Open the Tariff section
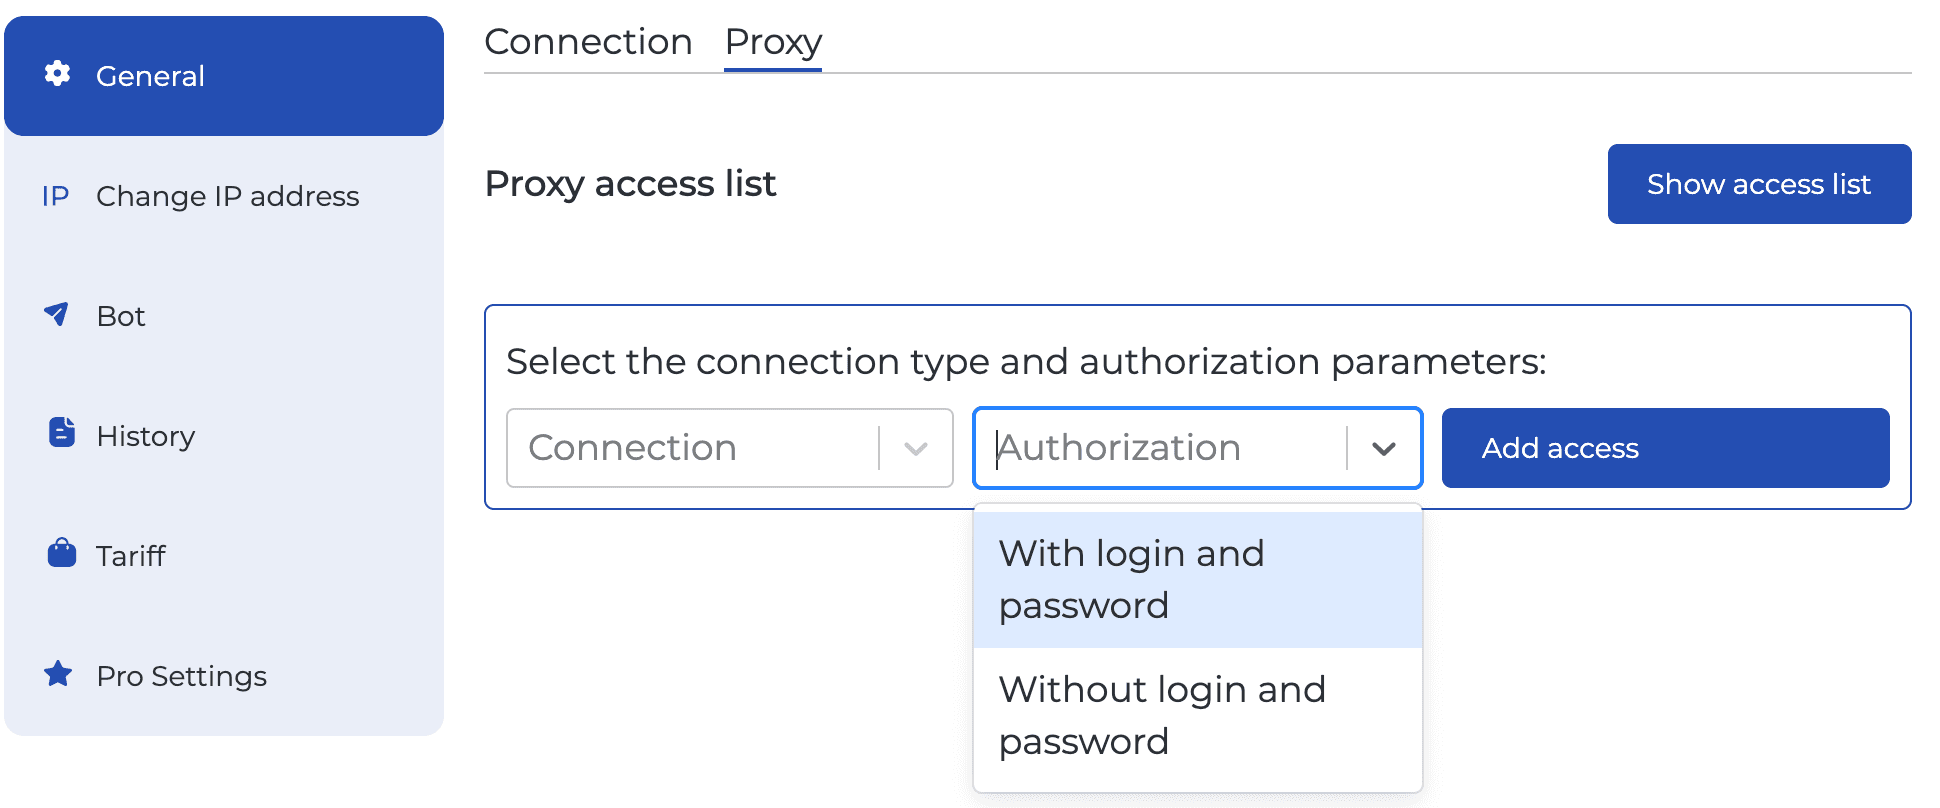 (x=130, y=555)
